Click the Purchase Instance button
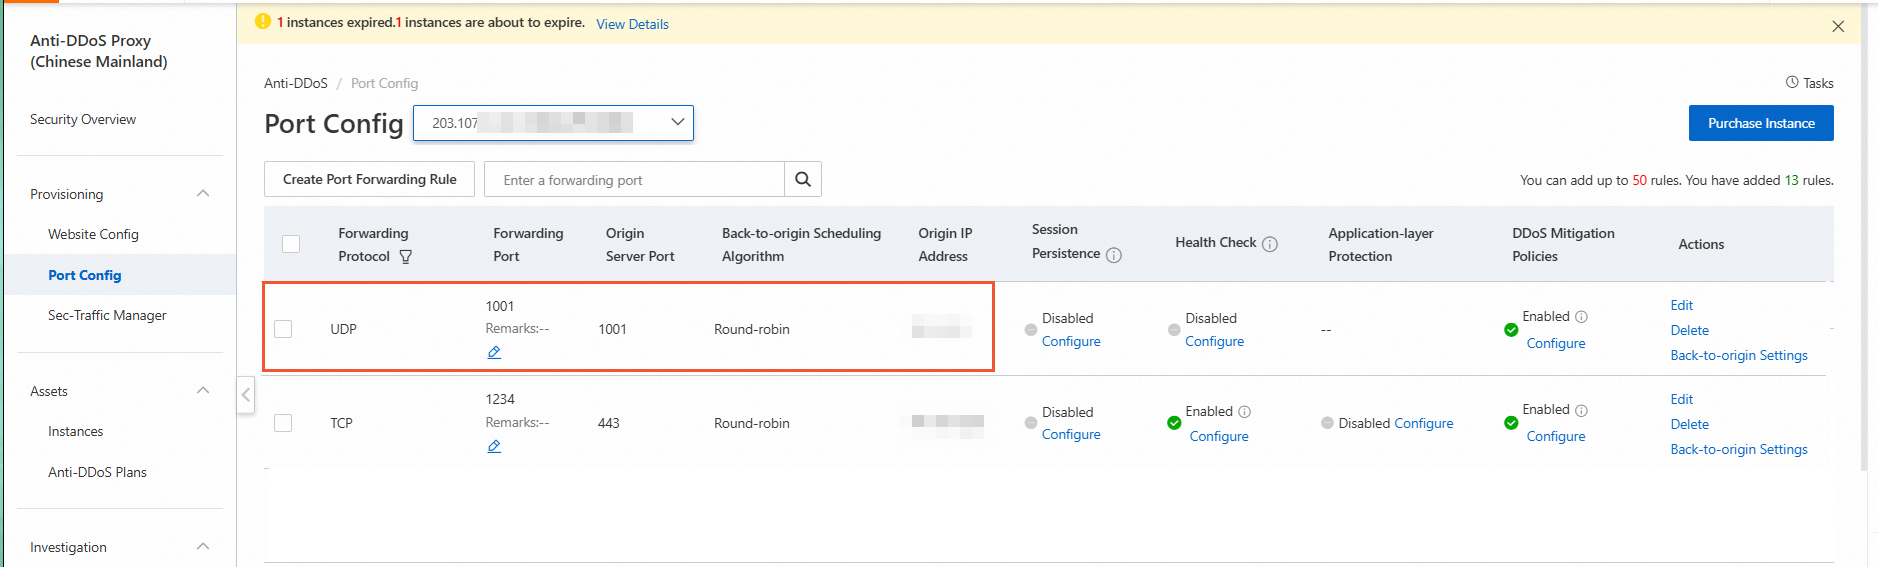This screenshot has width=1878, height=567. [1760, 123]
